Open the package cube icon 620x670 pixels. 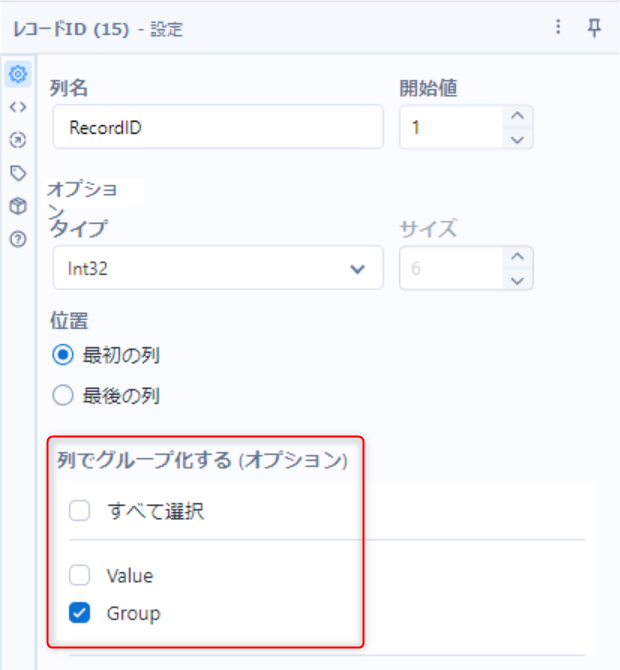click(18, 206)
